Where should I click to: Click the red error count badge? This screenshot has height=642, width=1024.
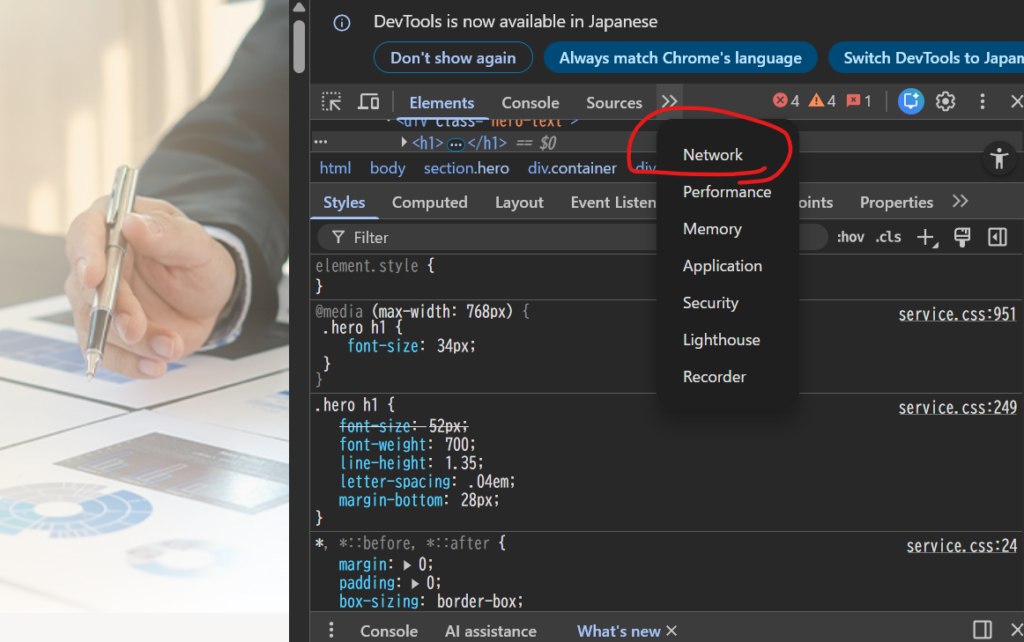(786, 101)
